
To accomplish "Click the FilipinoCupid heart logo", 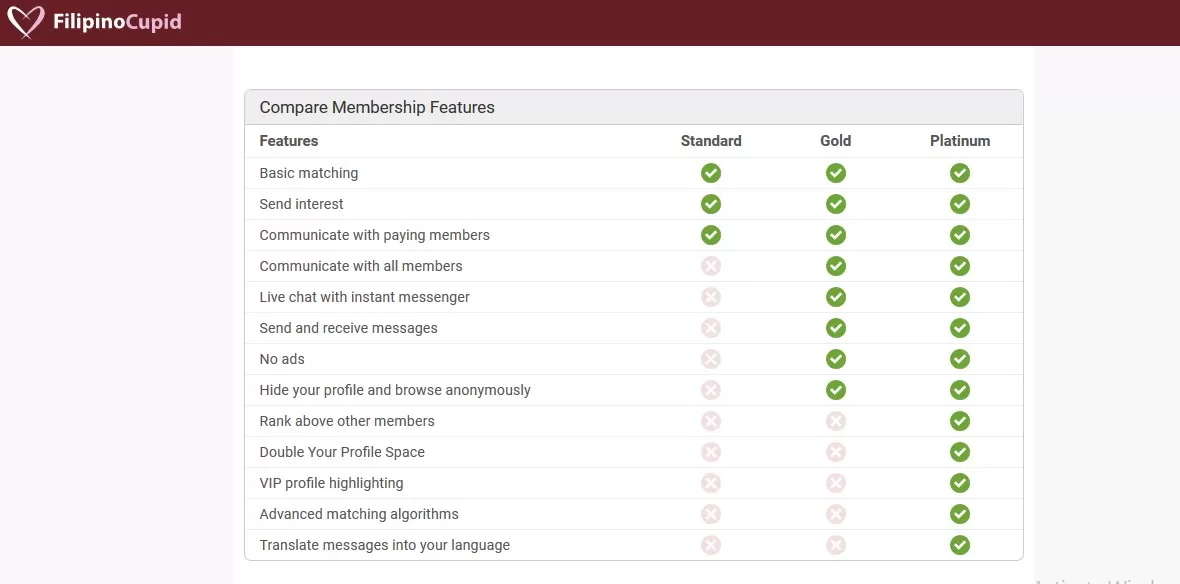I will (26, 22).
